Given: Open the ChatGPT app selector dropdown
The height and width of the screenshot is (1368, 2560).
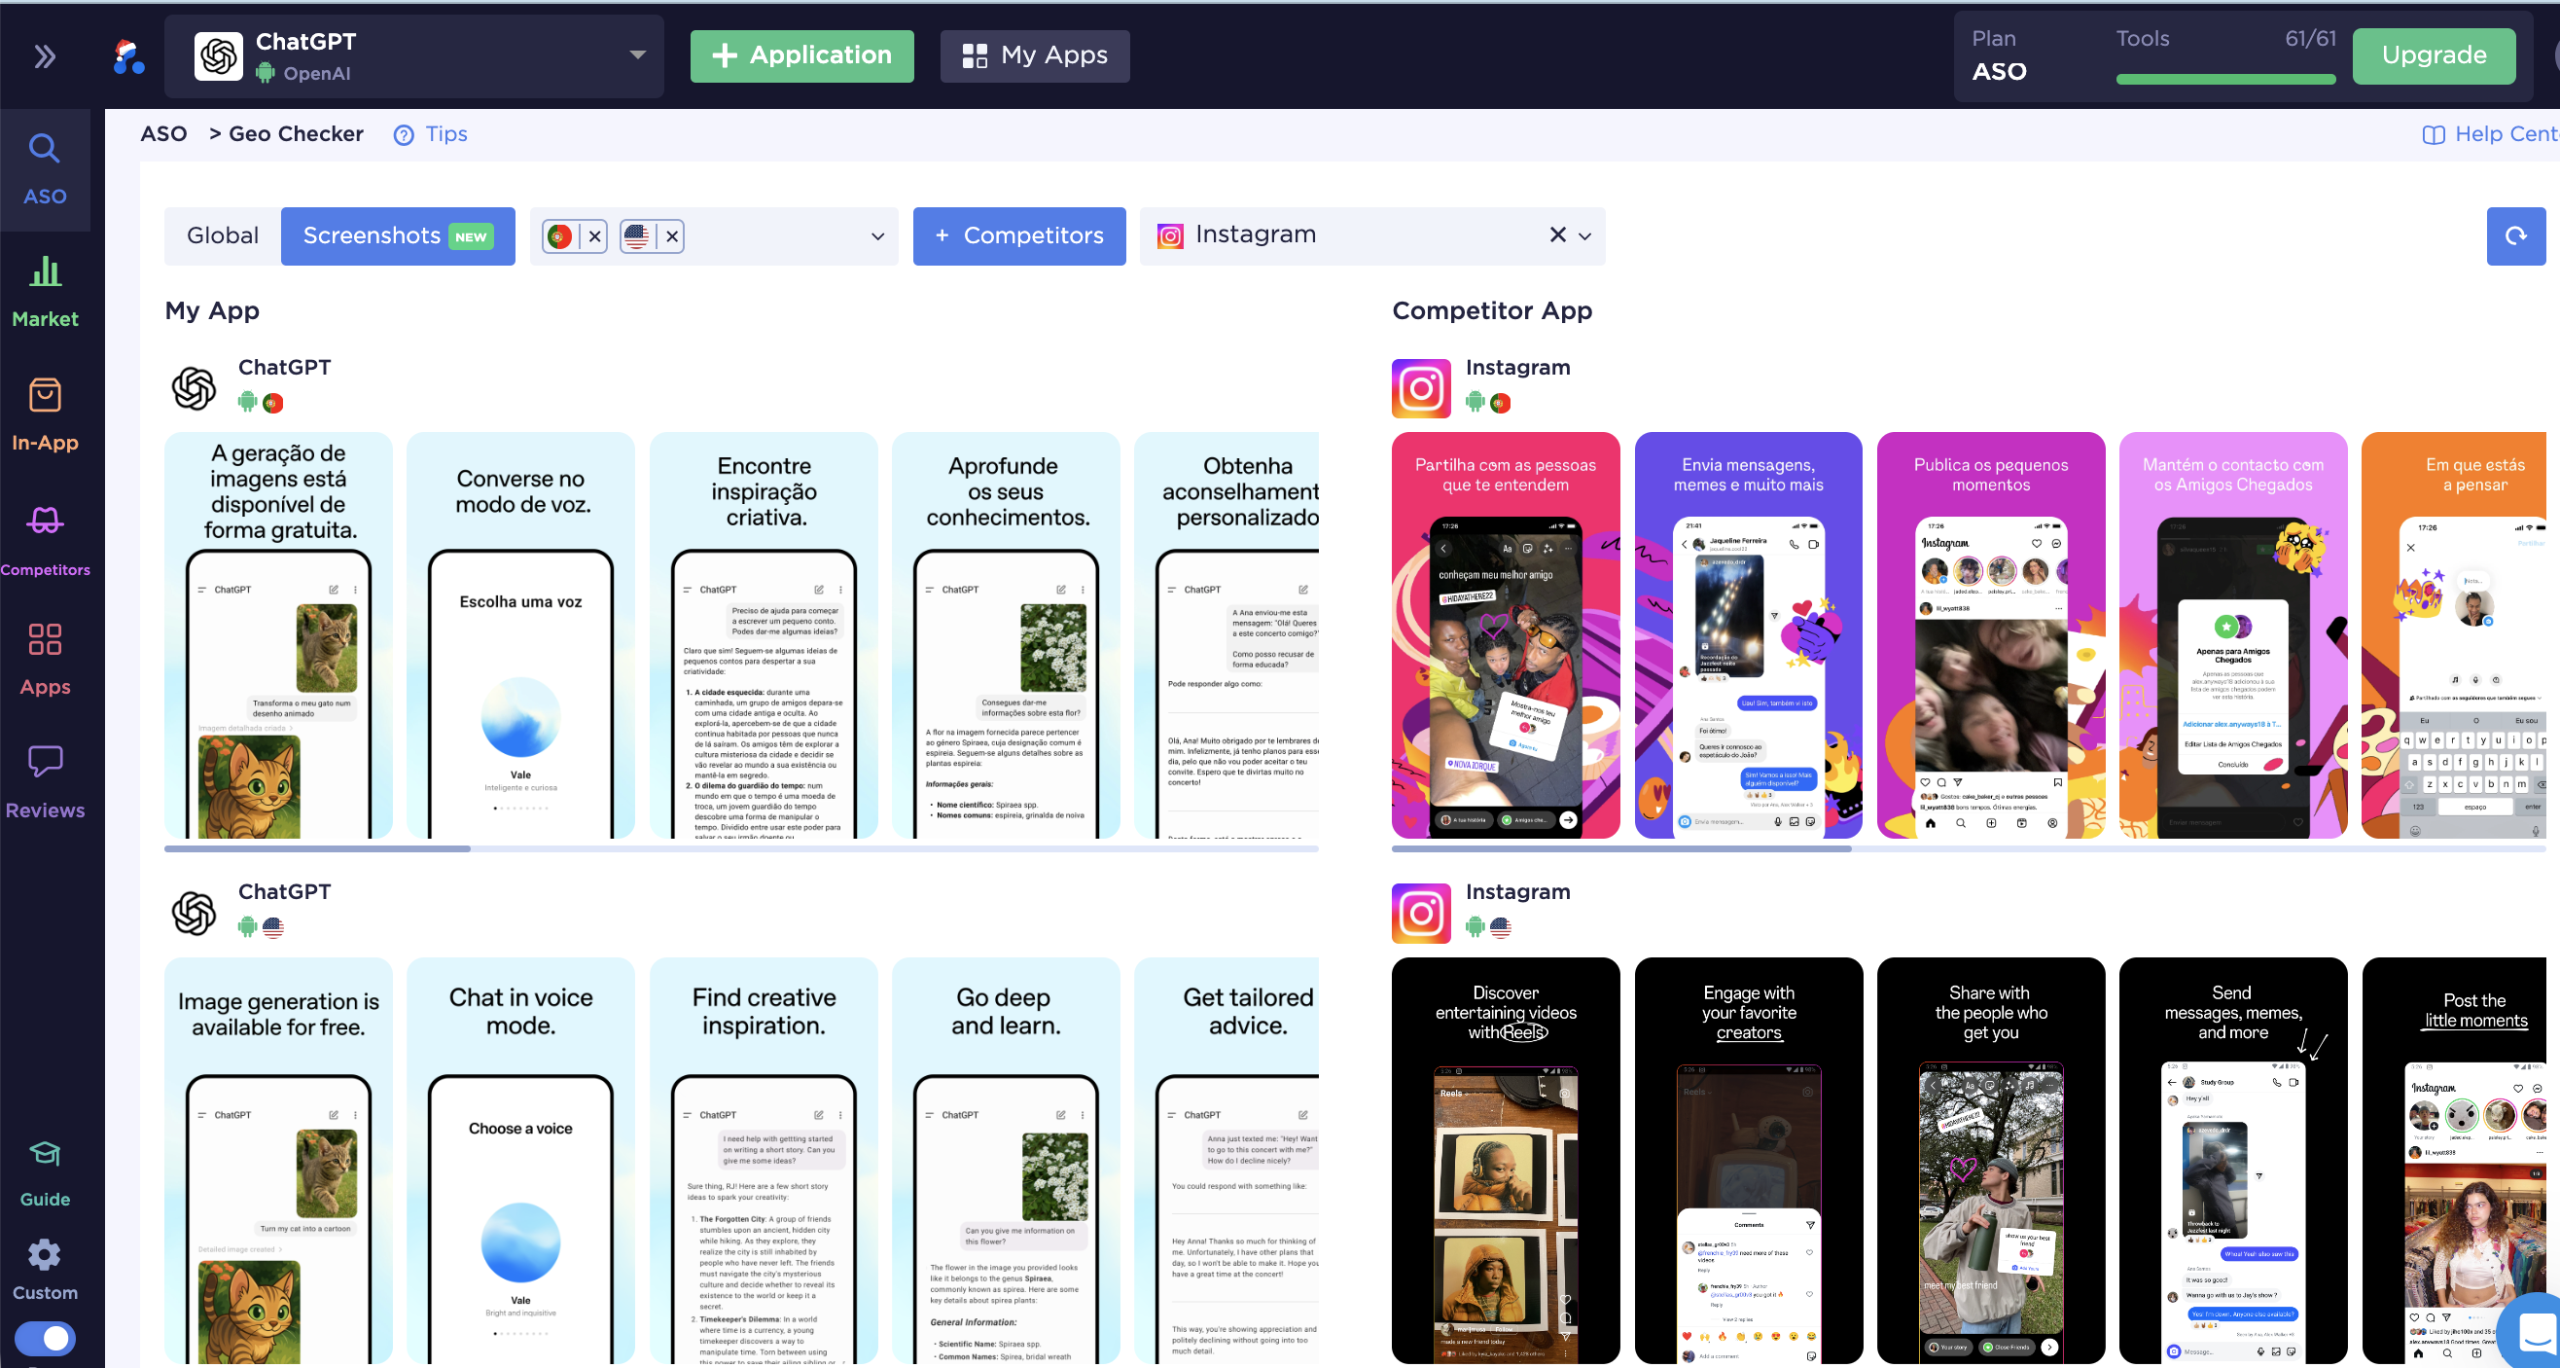Looking at the screenshot, I should 637,55.
